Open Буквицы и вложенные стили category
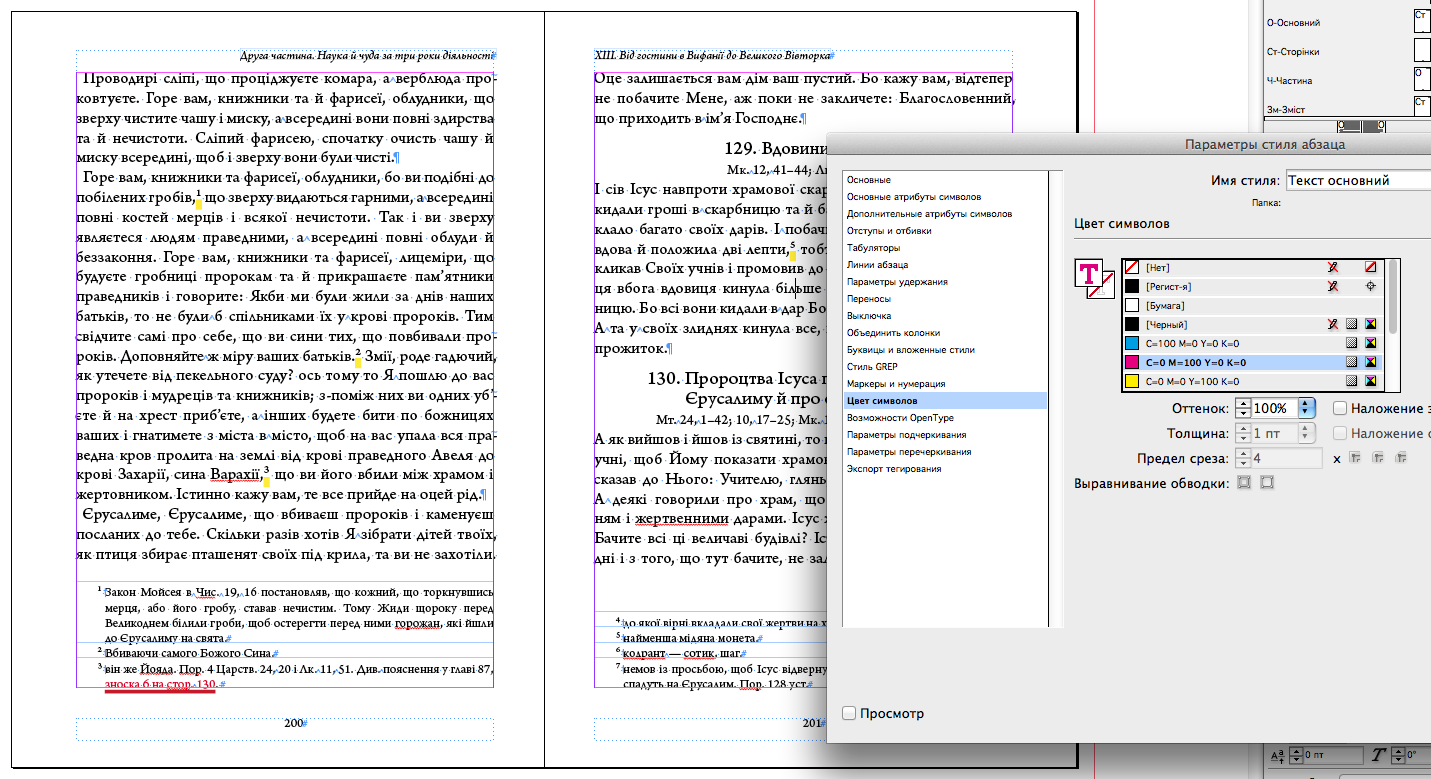 tap(944, 350)
